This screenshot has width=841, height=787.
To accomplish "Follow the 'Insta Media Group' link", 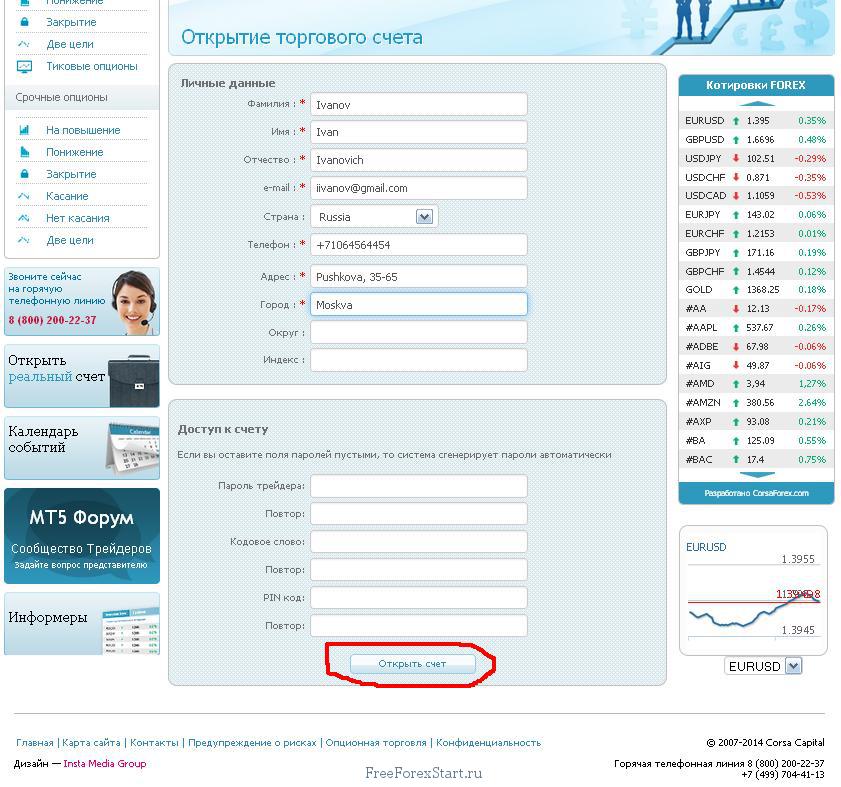I will tap(105, 764).
